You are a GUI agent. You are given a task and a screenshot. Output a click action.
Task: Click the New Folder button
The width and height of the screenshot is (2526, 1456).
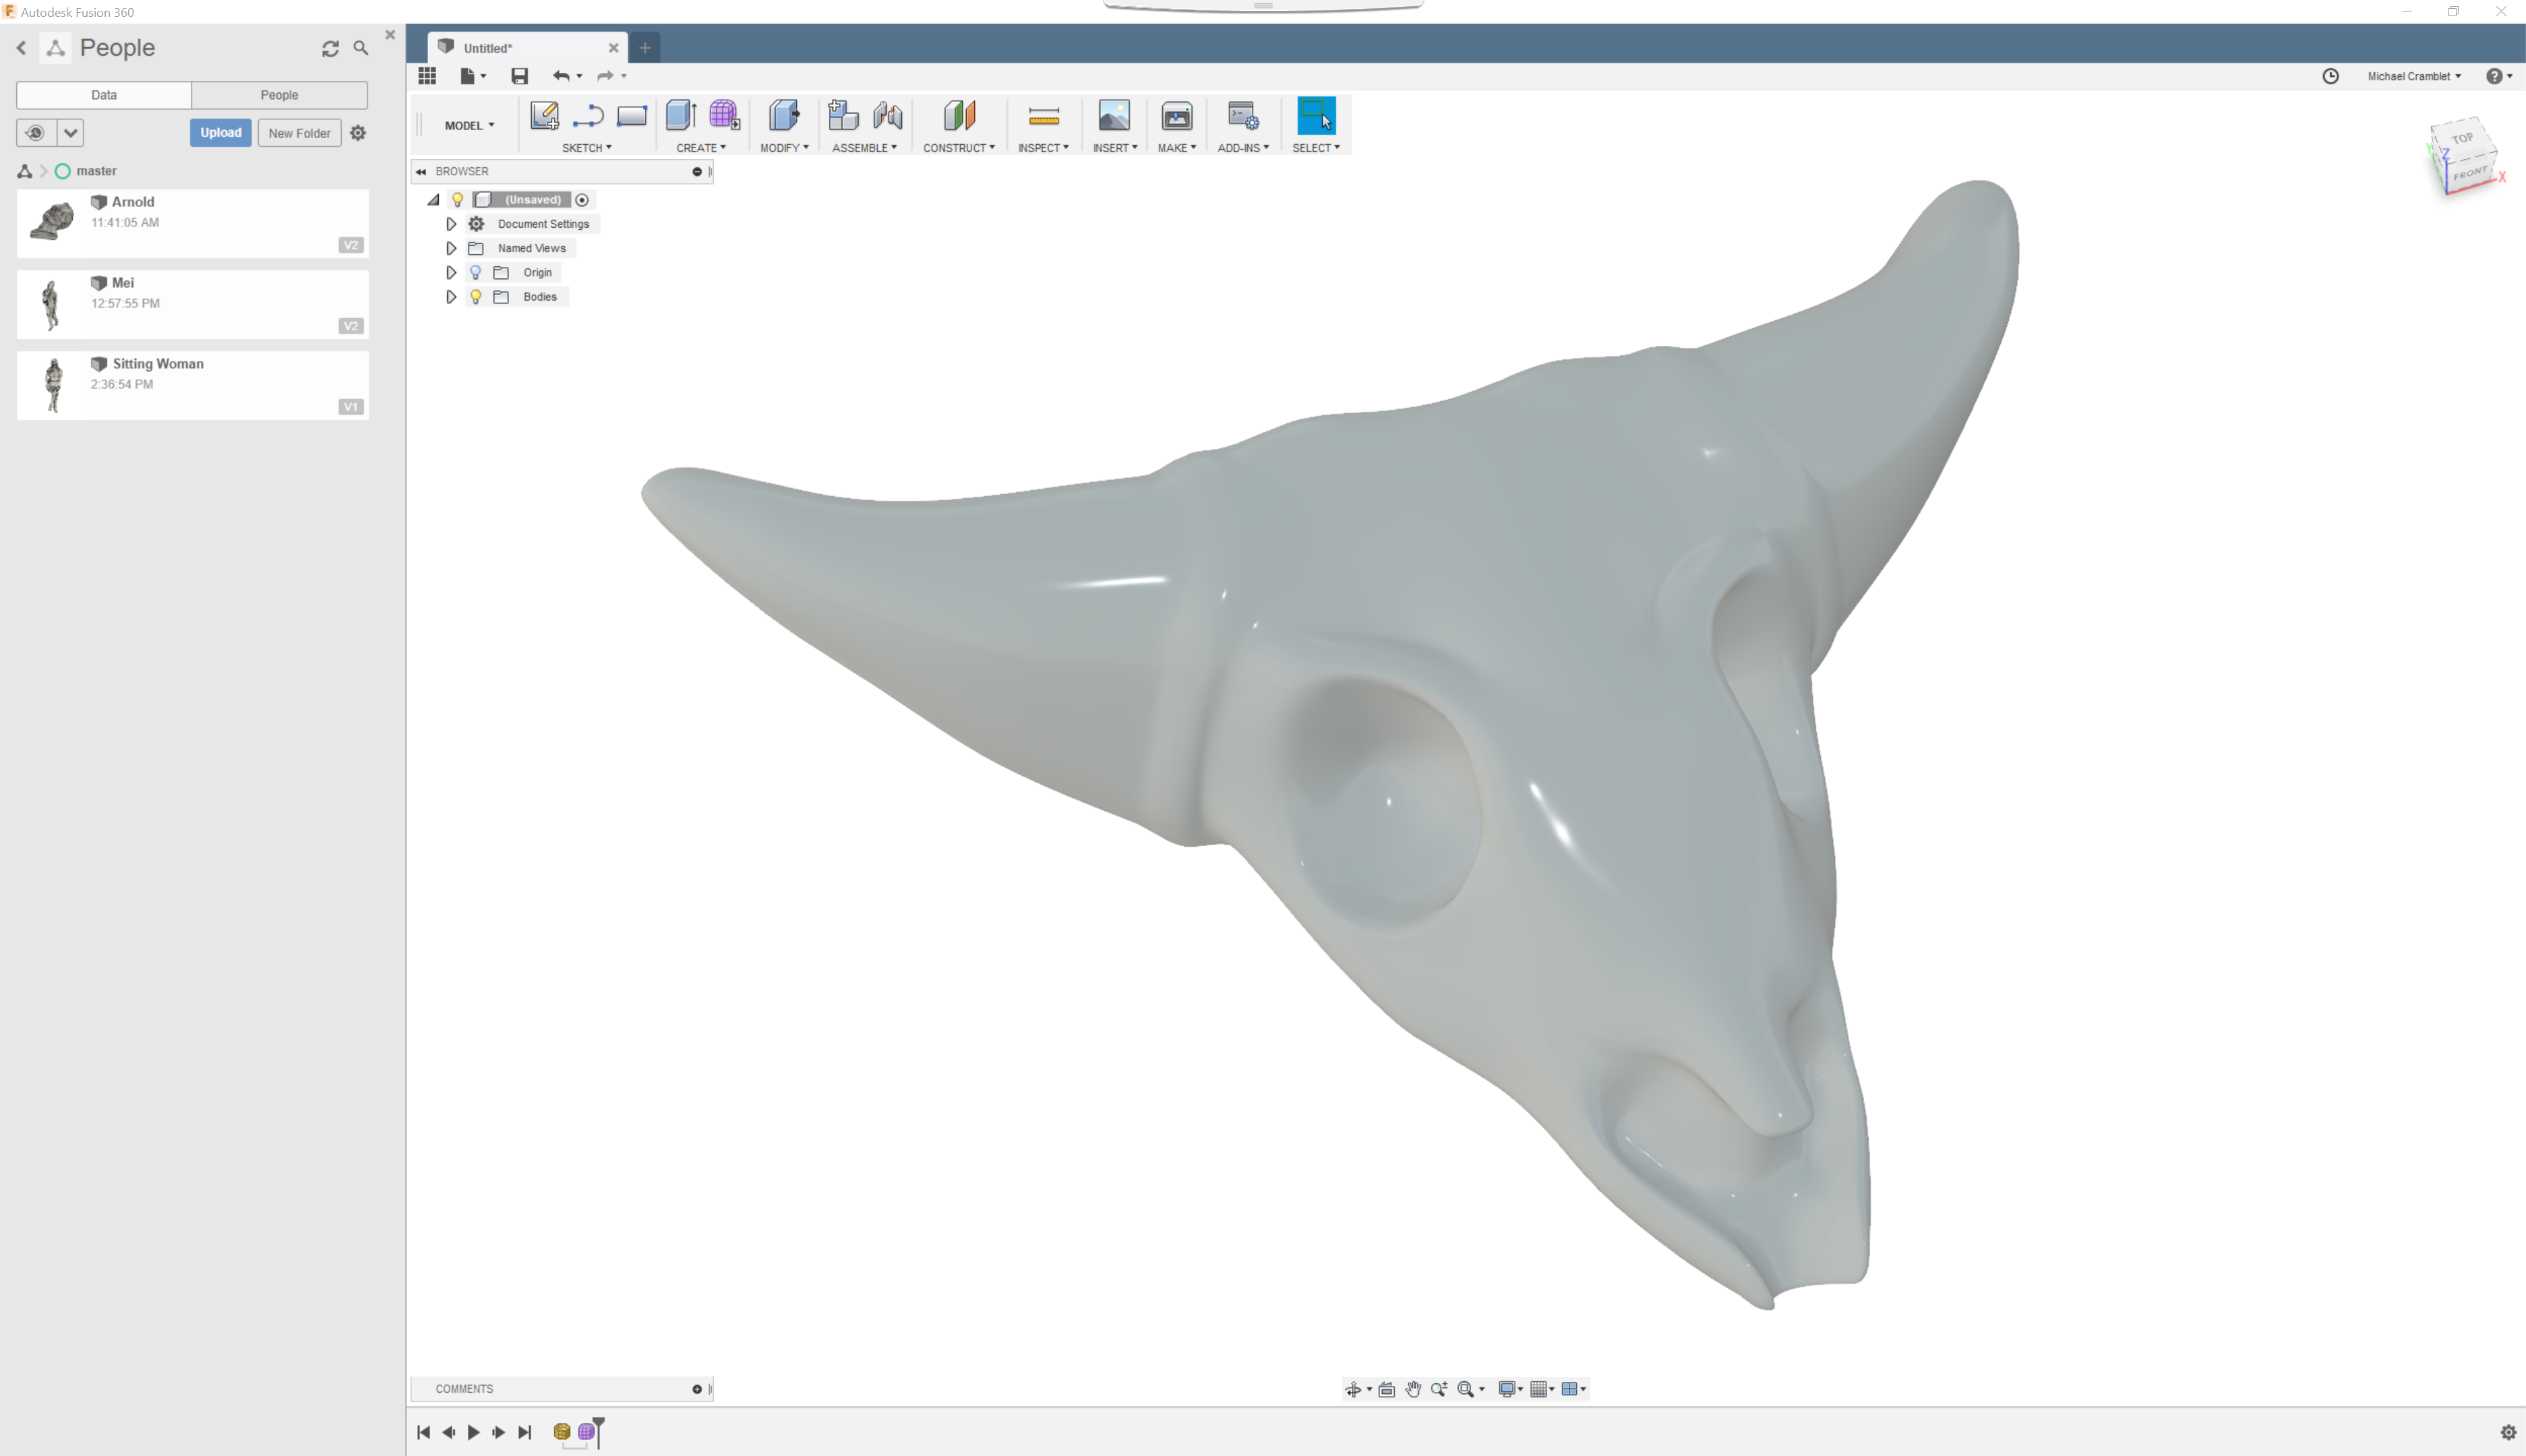pyautogui.click(x=299, y=133)
